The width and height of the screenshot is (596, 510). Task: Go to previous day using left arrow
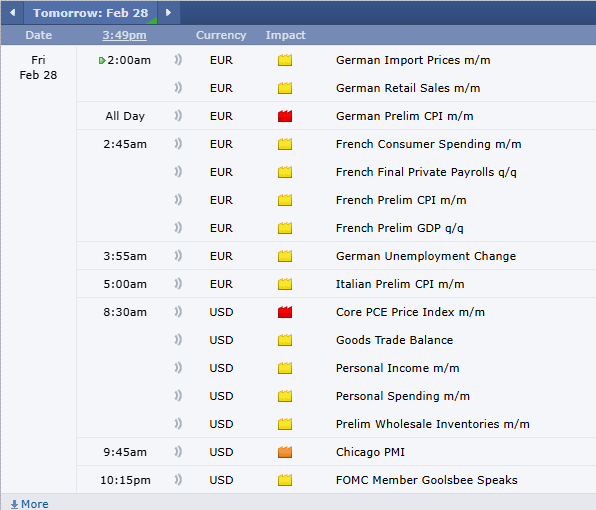click(13, 13)
